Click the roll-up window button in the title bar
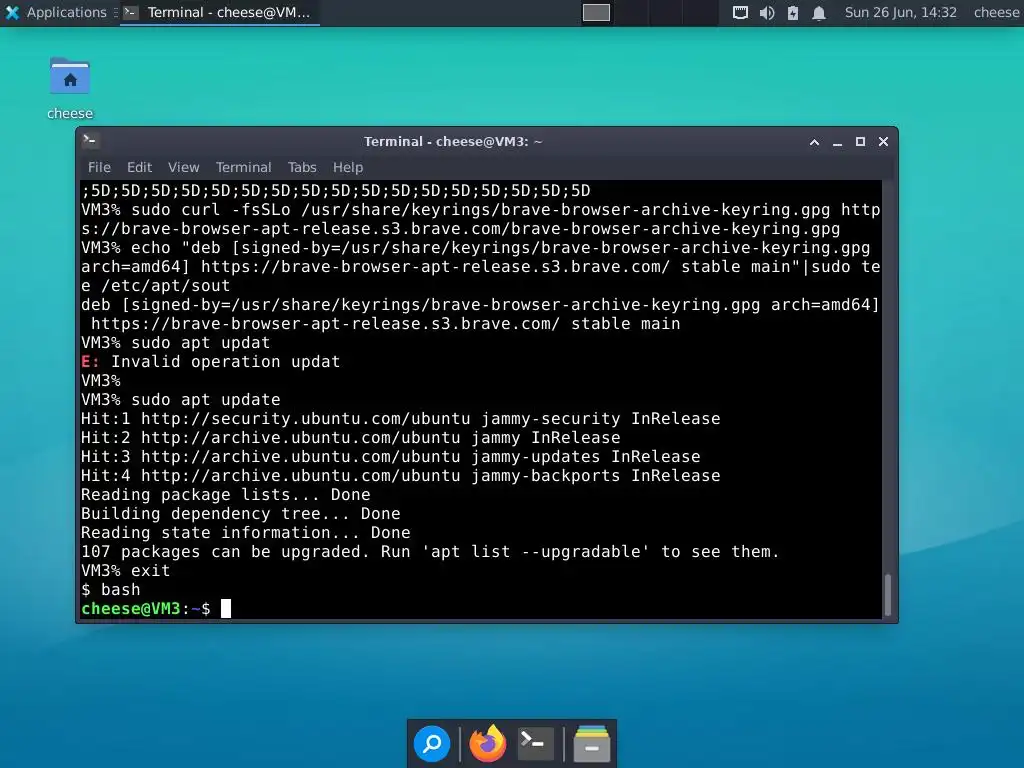The width and height of the screenshot is (1024, 768). [x=814, y=142]
